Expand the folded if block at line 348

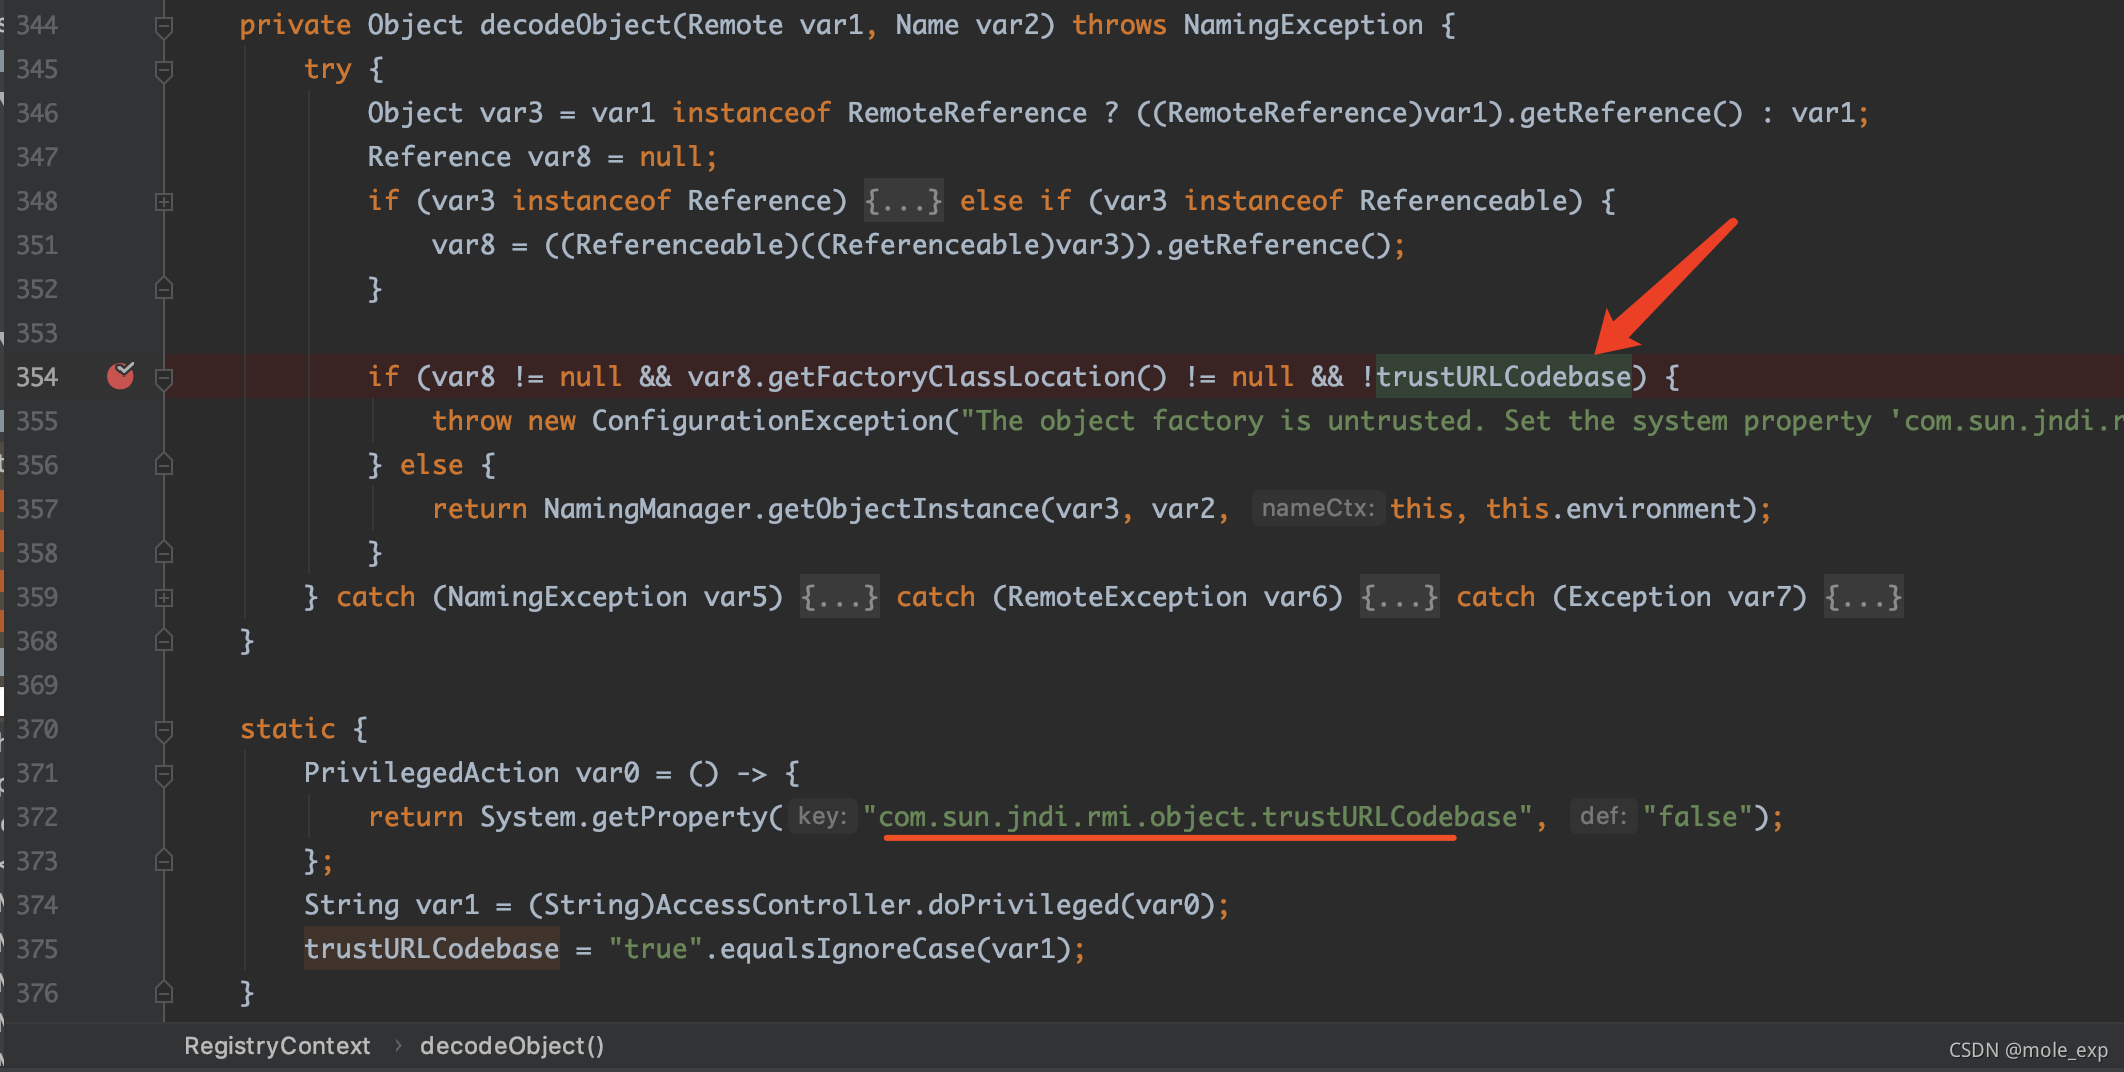pyautogui.click(x=164, y=202)
